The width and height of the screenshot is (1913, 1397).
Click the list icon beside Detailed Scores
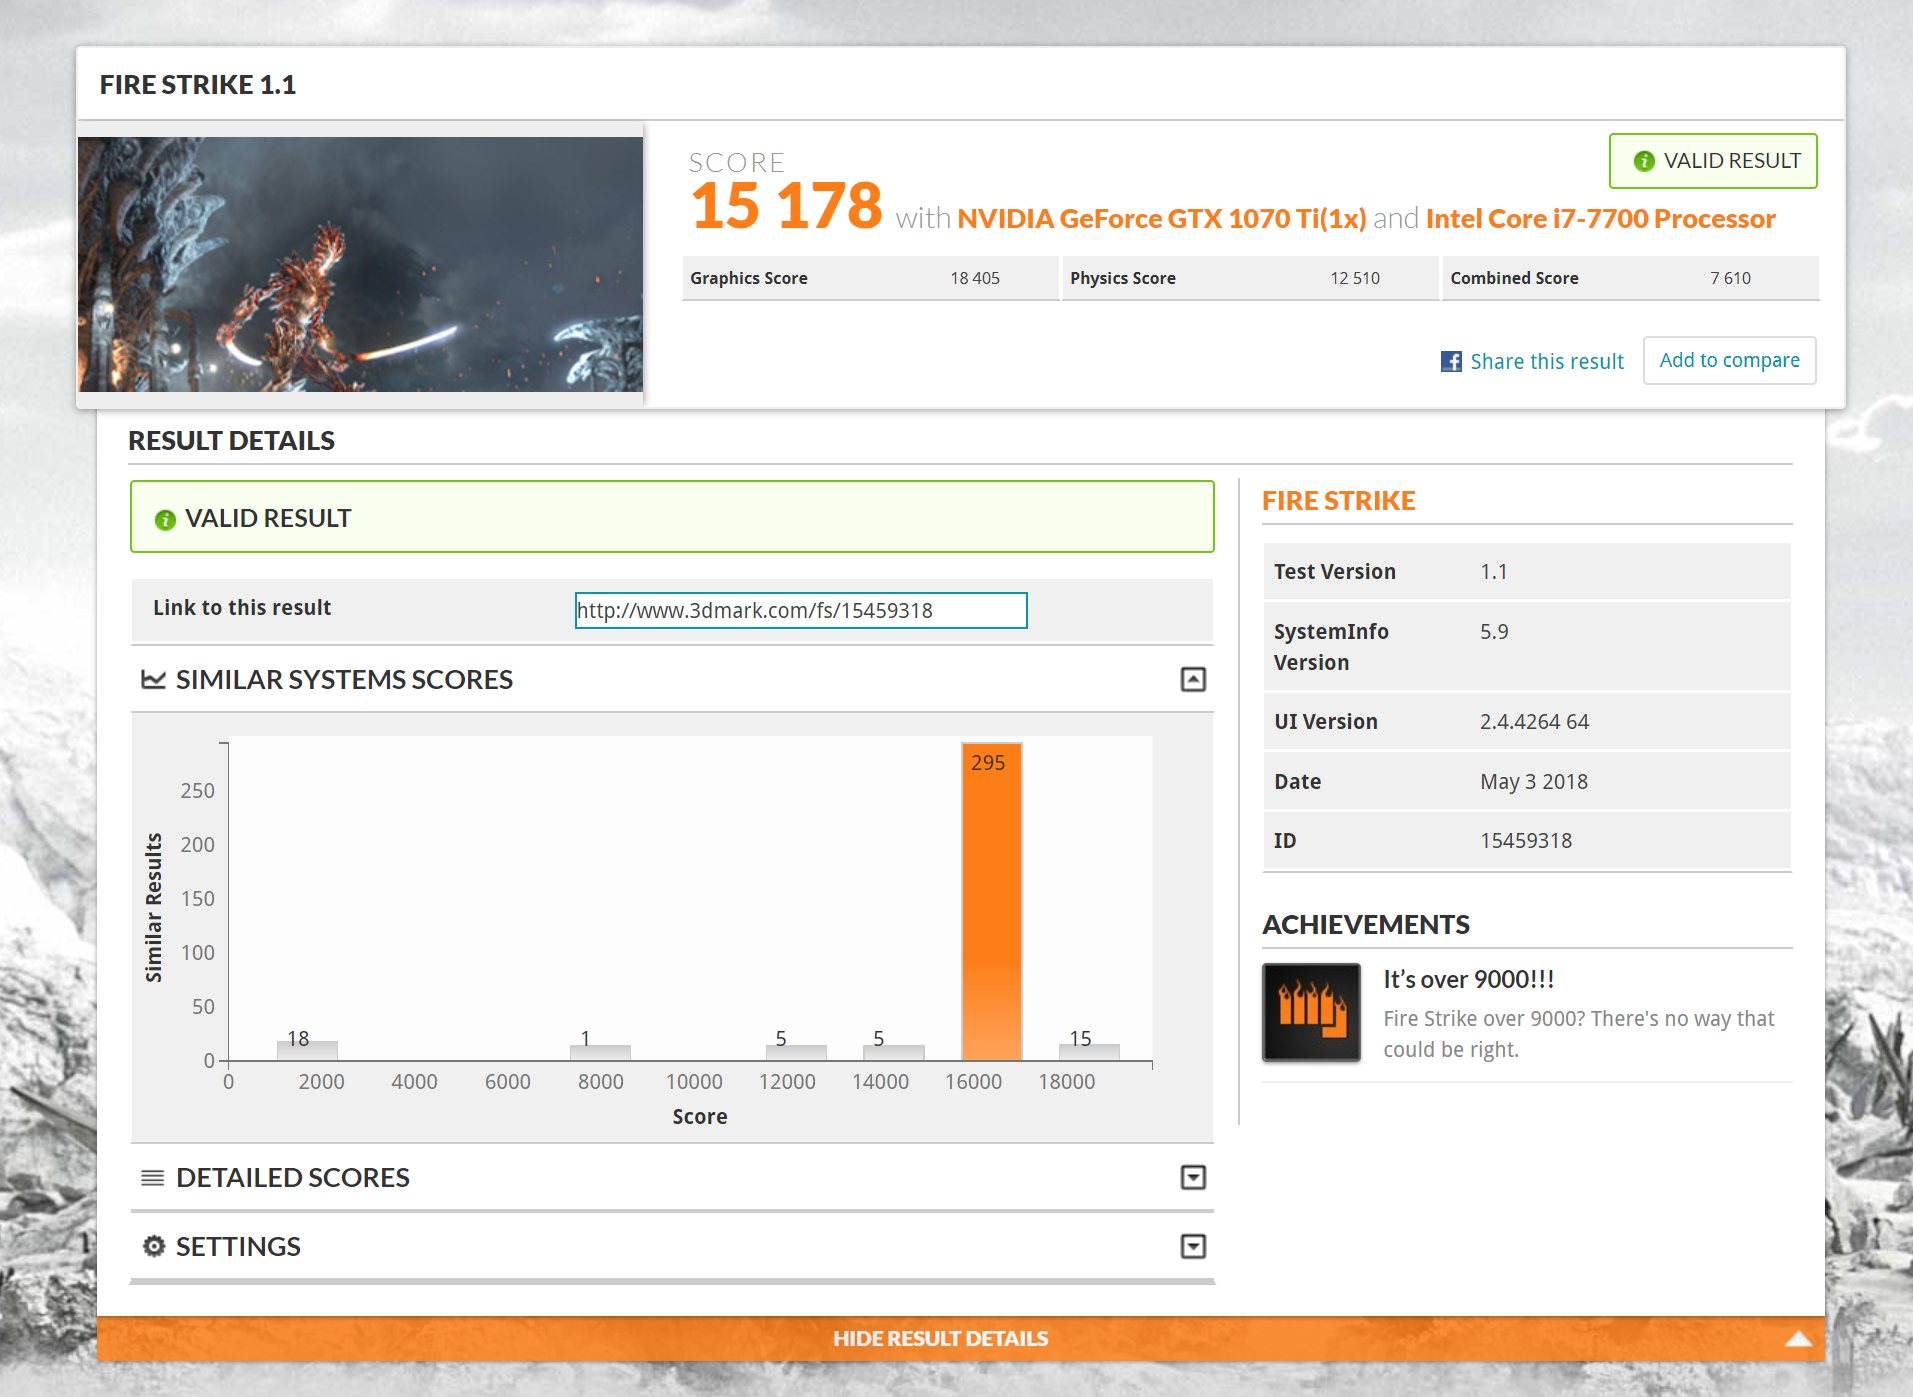point(153,1178)
